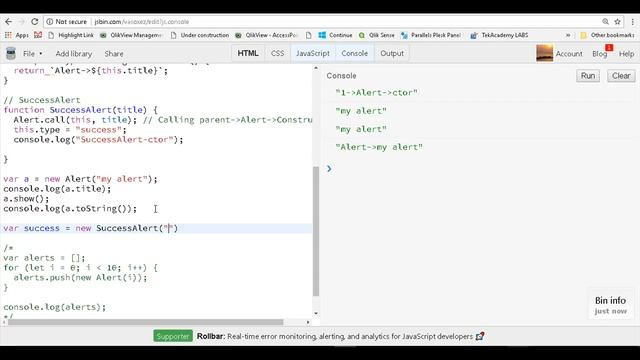
Task: Click the green Supporter badge
Action: coord(173,336)
